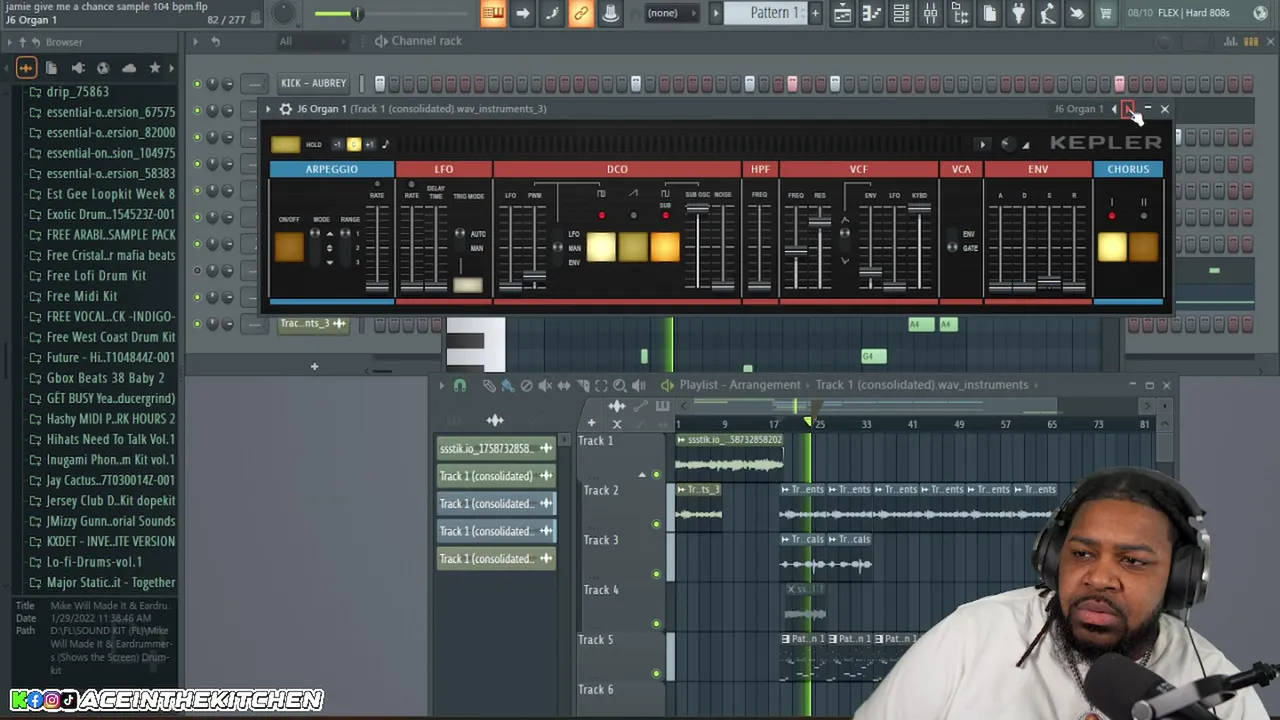Select the playlist paint brush tool

tap(507, 385)
